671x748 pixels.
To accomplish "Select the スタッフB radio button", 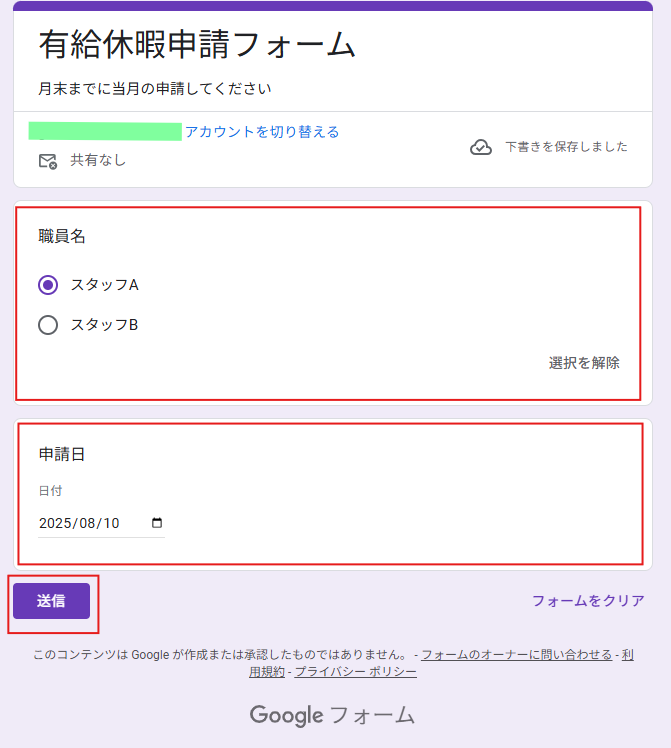I will pyautogui.click(x=48, y=325).
